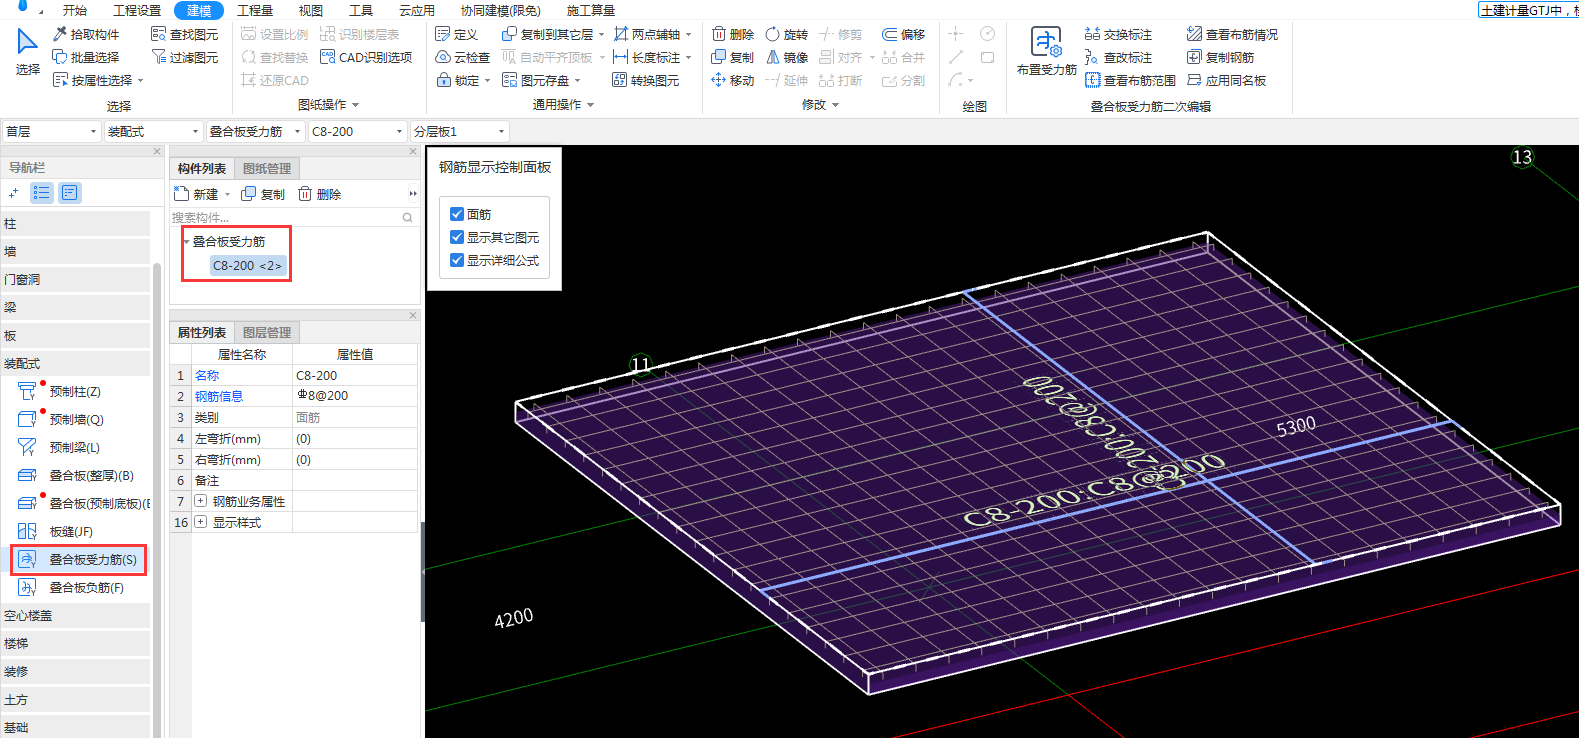Open 查看布筋范围 tool
This screenshot has width=1579, height=738.
click(1130, 80)
